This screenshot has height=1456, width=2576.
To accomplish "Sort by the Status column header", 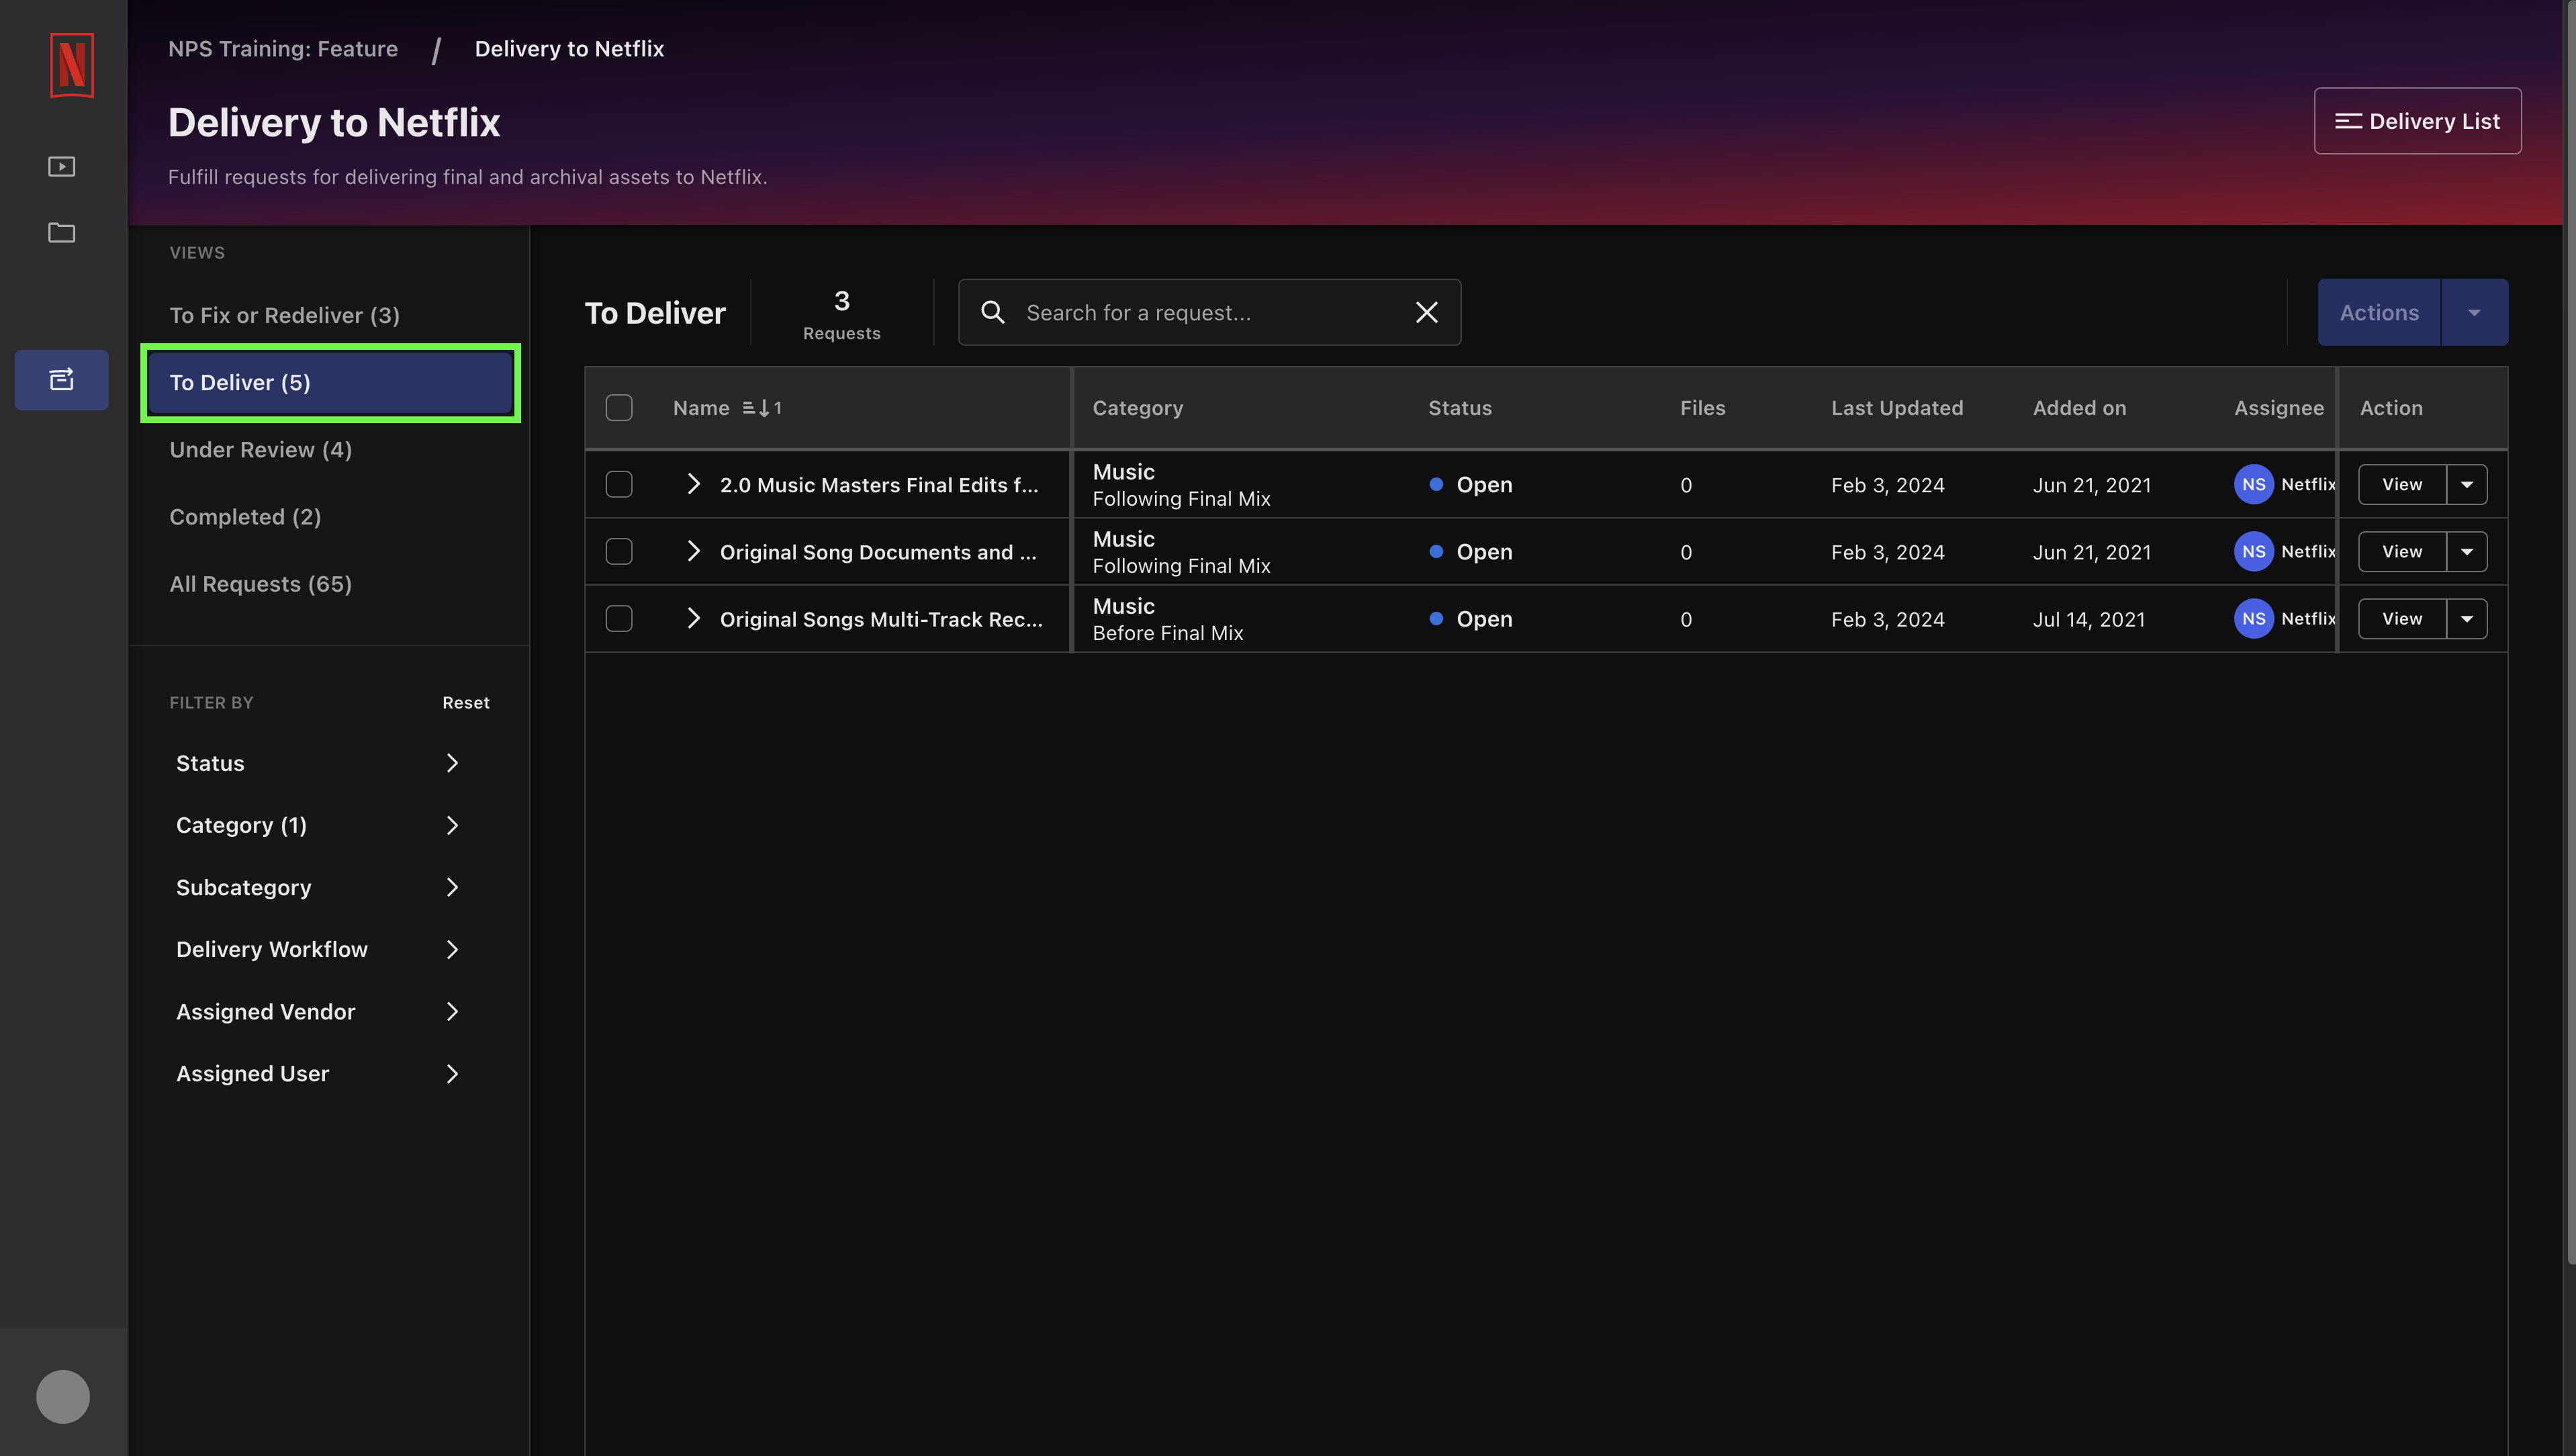I will [x=1459, y=408].
